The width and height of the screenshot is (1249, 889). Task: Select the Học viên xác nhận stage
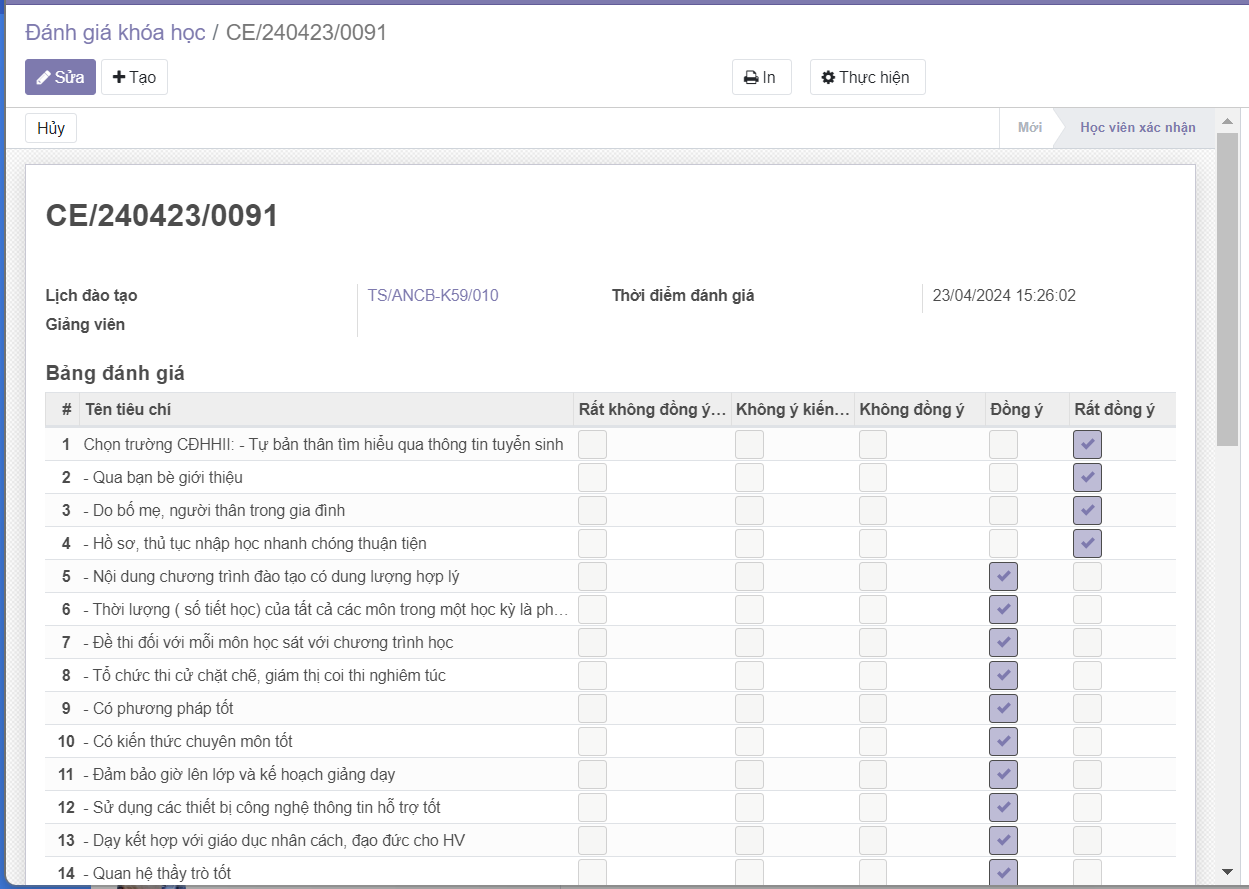point(1137,128)
